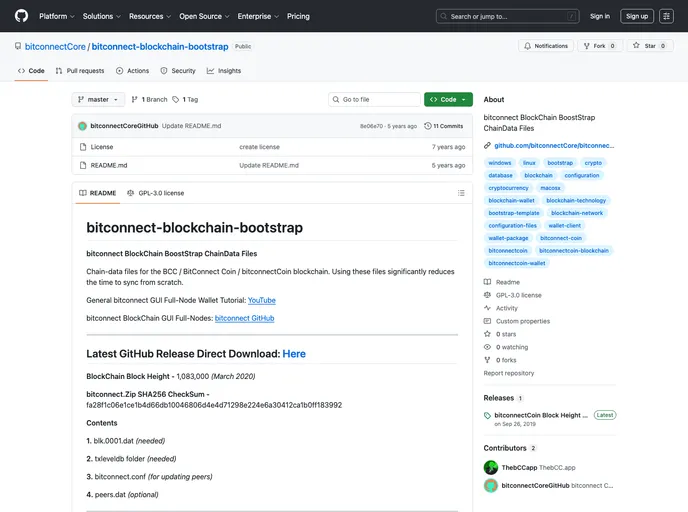The image size is (688, 512).
Task: Click the Tag icon showing 1 Tag
Action: click(176, 100)
